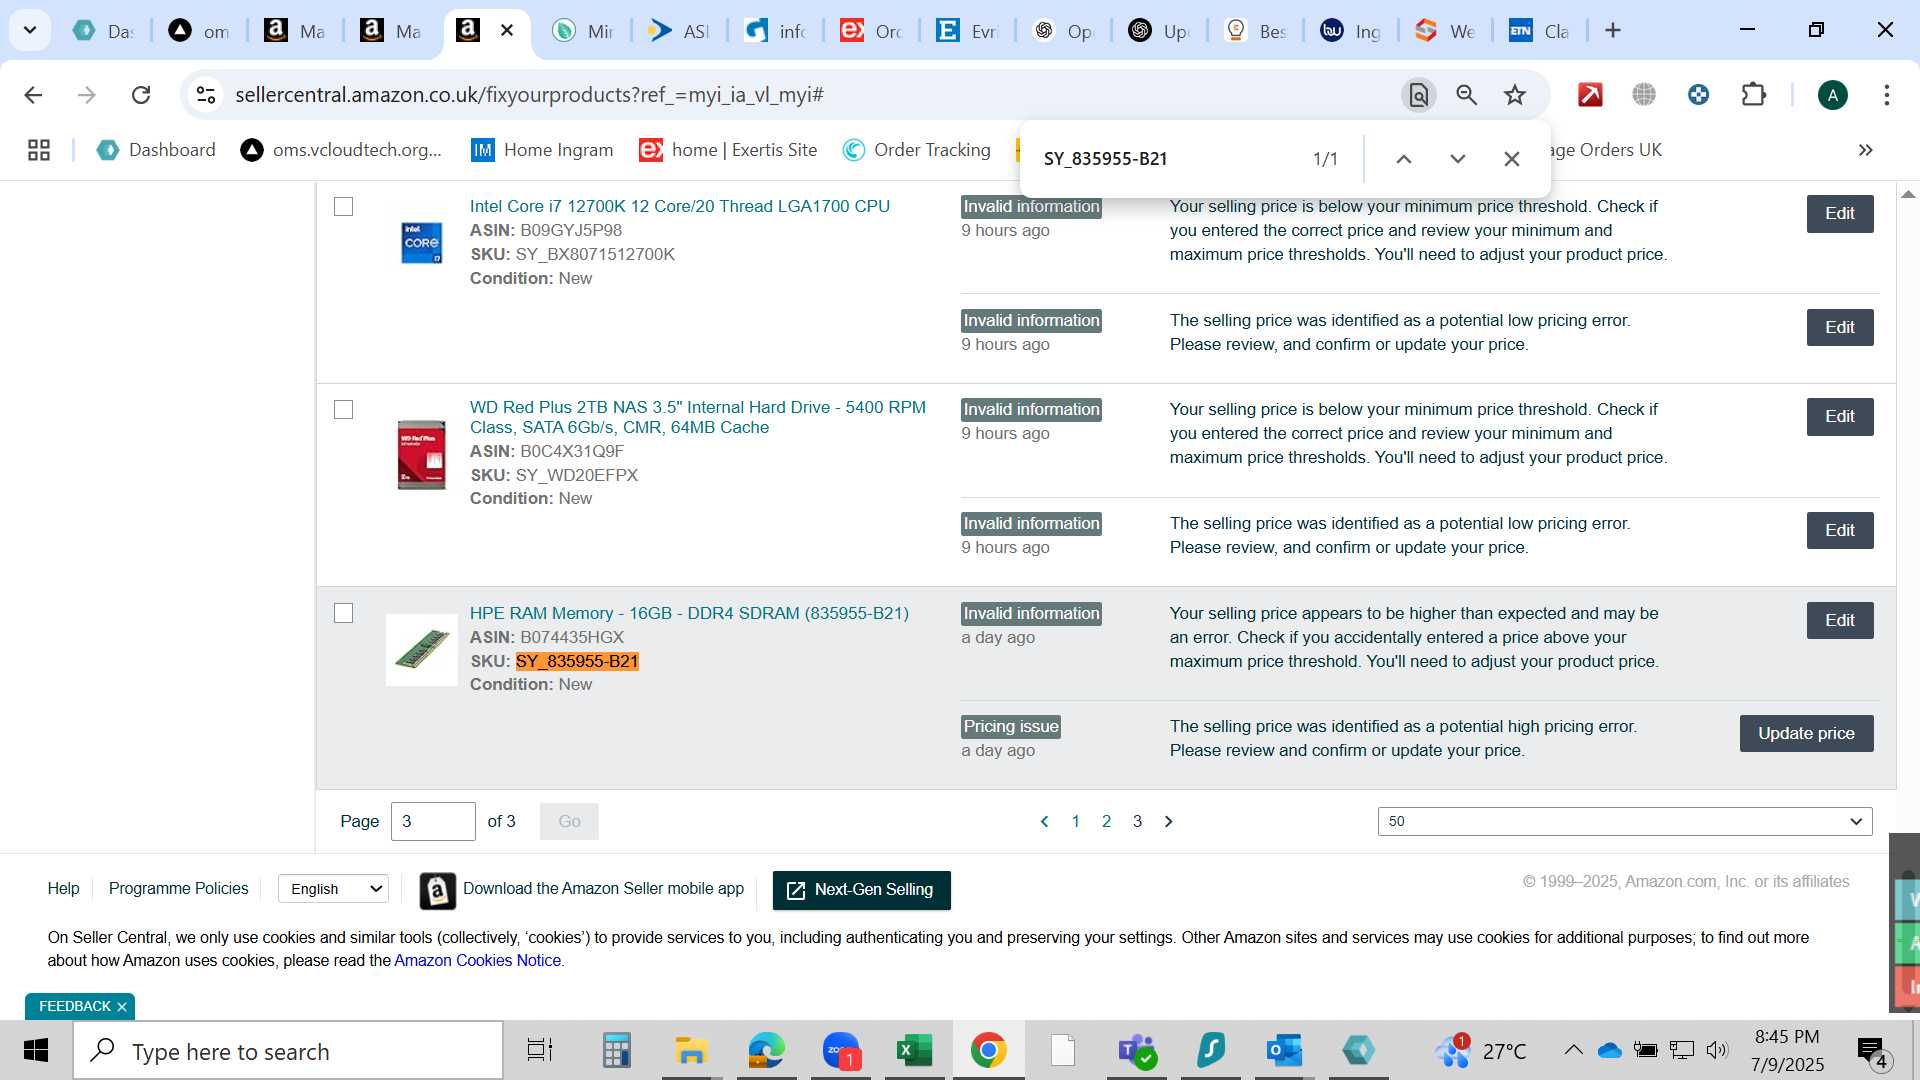Show more bookmarks with double chevron

coord(1865,150)
